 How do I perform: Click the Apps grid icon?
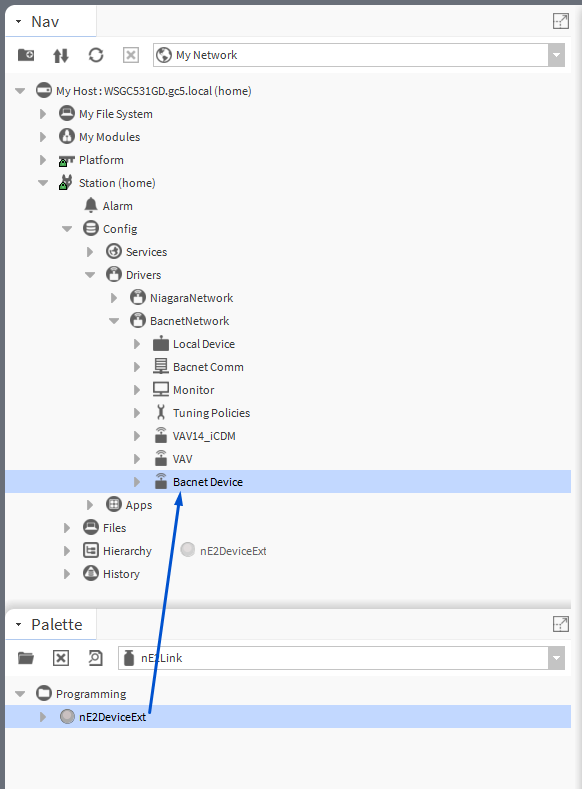(x=114, y=504)
